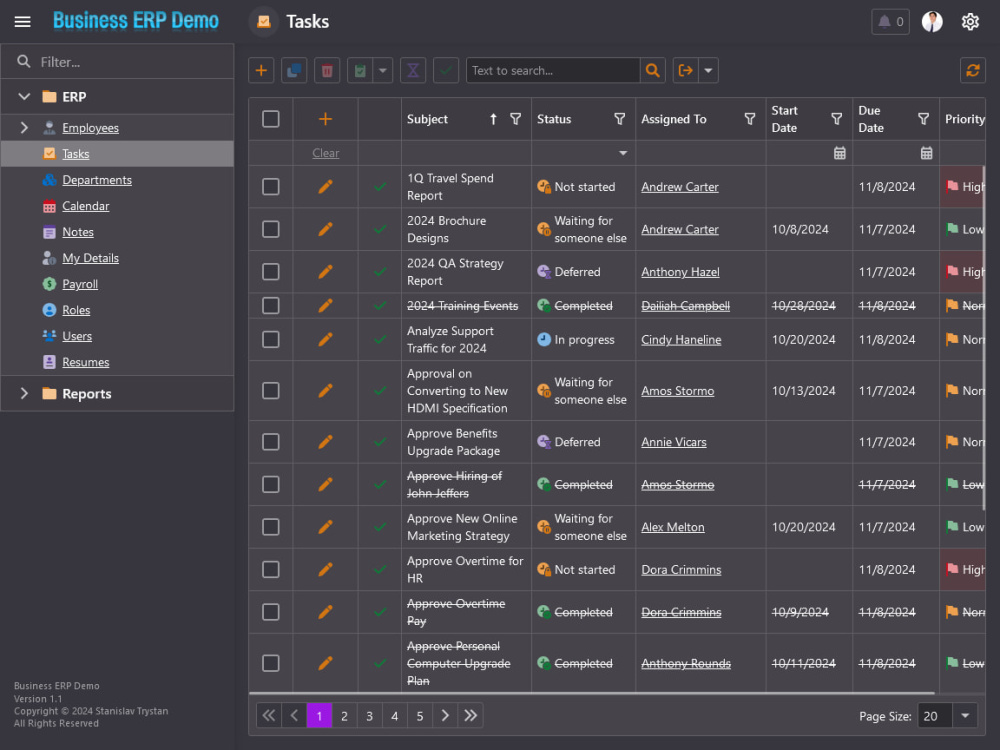Collapse the ERP folder
Screen dimensions: 1000x750
click(24, 97)
